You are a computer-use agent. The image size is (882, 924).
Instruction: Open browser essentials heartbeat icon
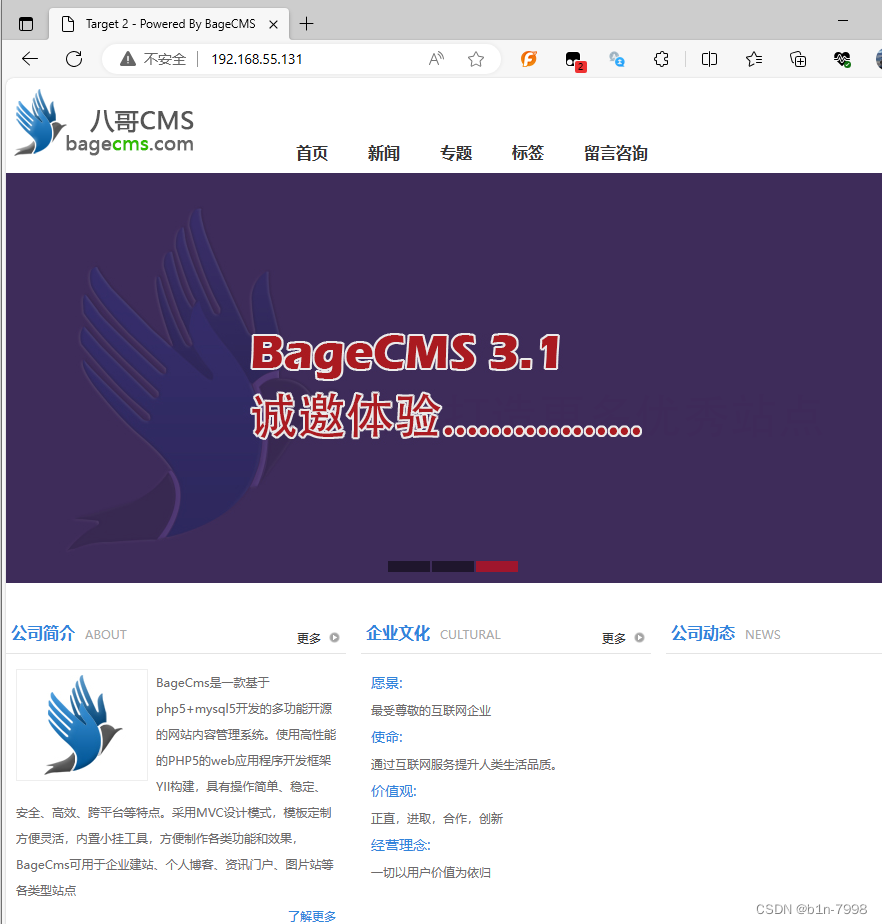842,59
